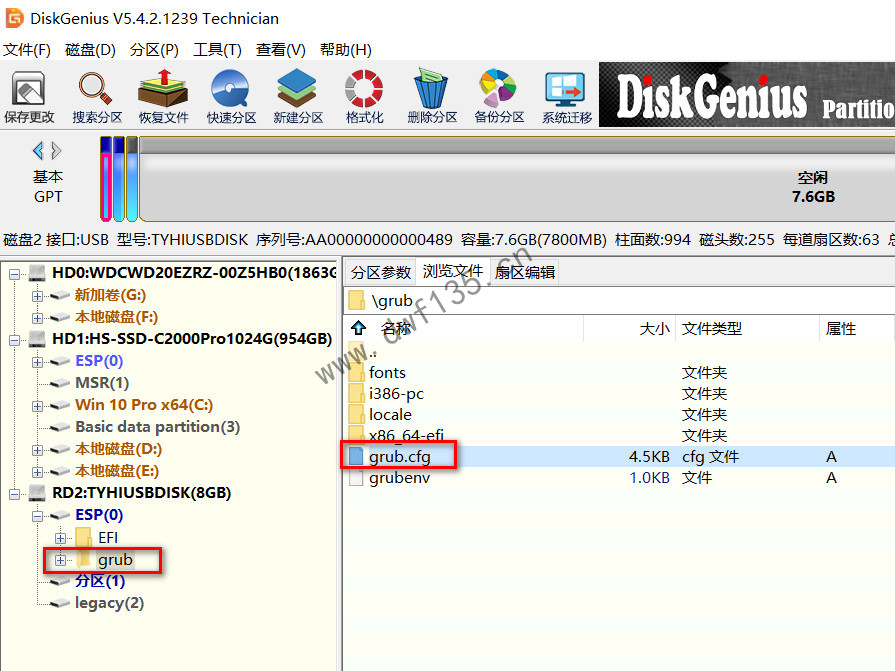Open the 文件(F) menu
Viewport: 895px width, 671px height.
27,50
